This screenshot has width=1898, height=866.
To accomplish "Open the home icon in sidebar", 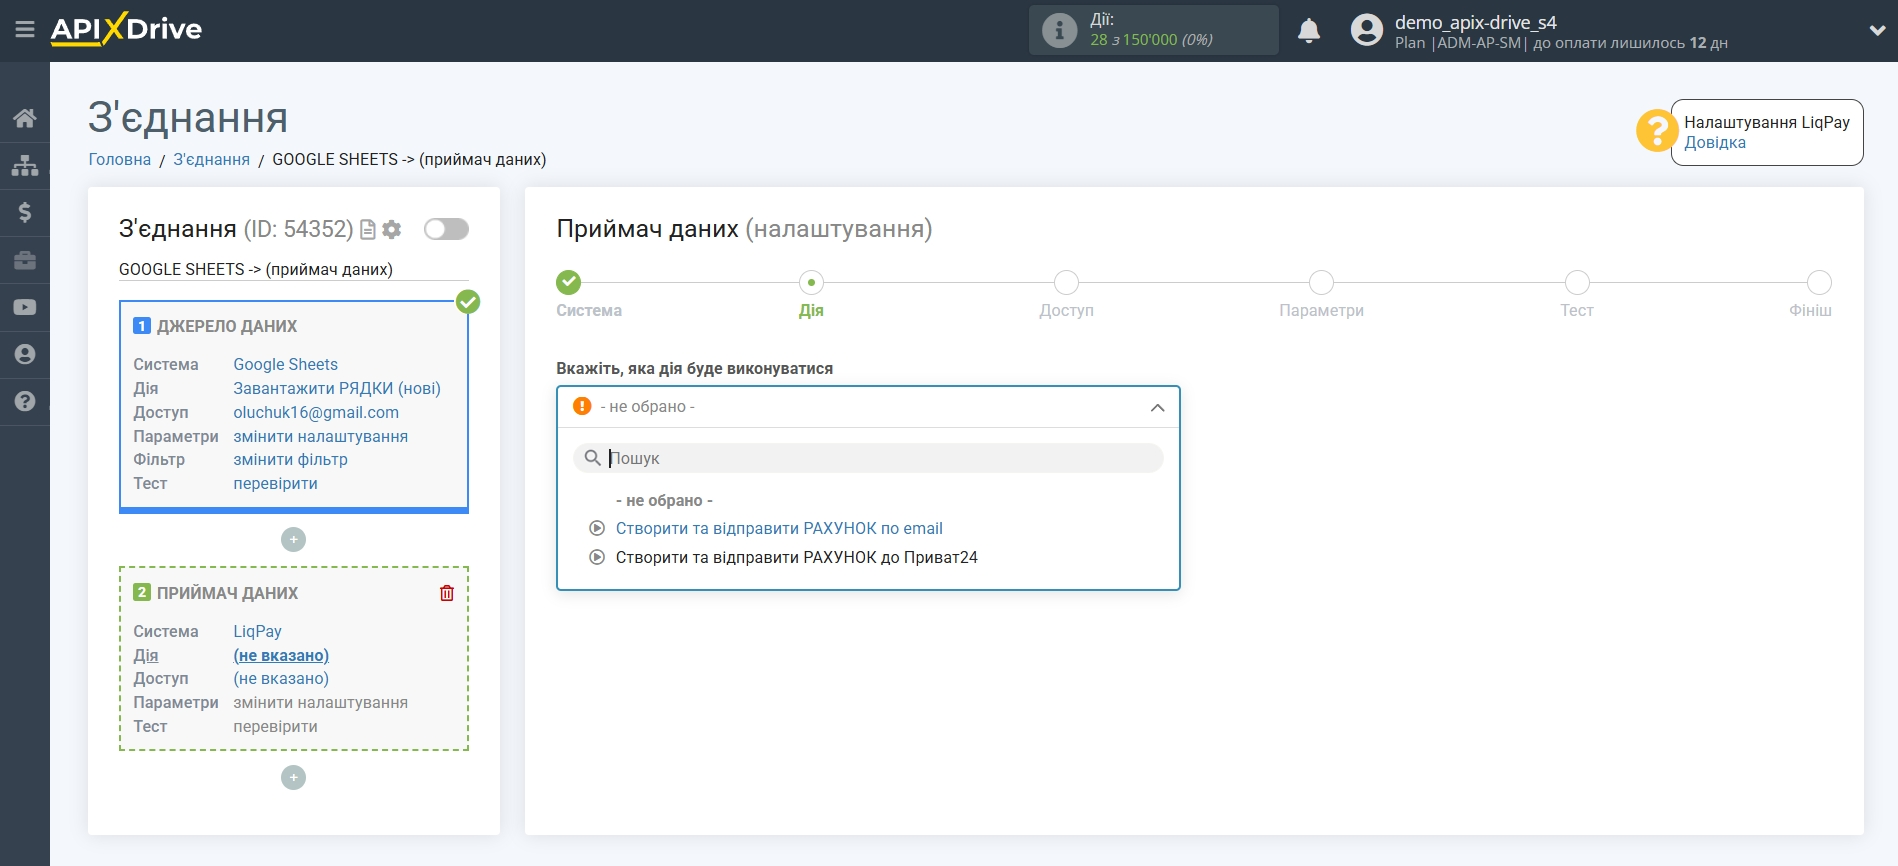I will (25, 118).
